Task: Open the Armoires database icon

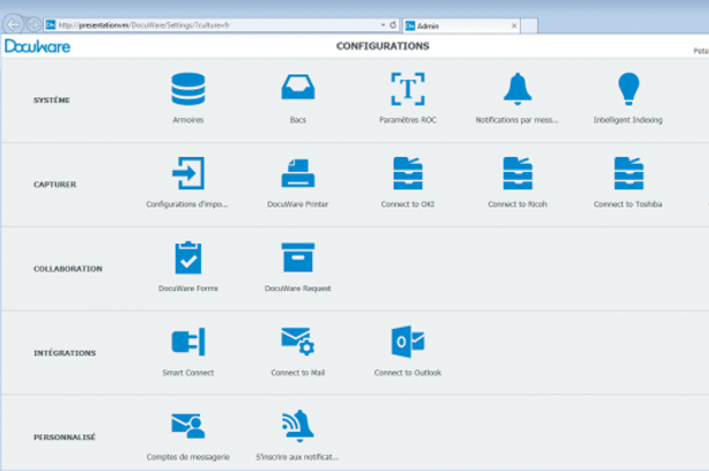Action: coord(188,89)
